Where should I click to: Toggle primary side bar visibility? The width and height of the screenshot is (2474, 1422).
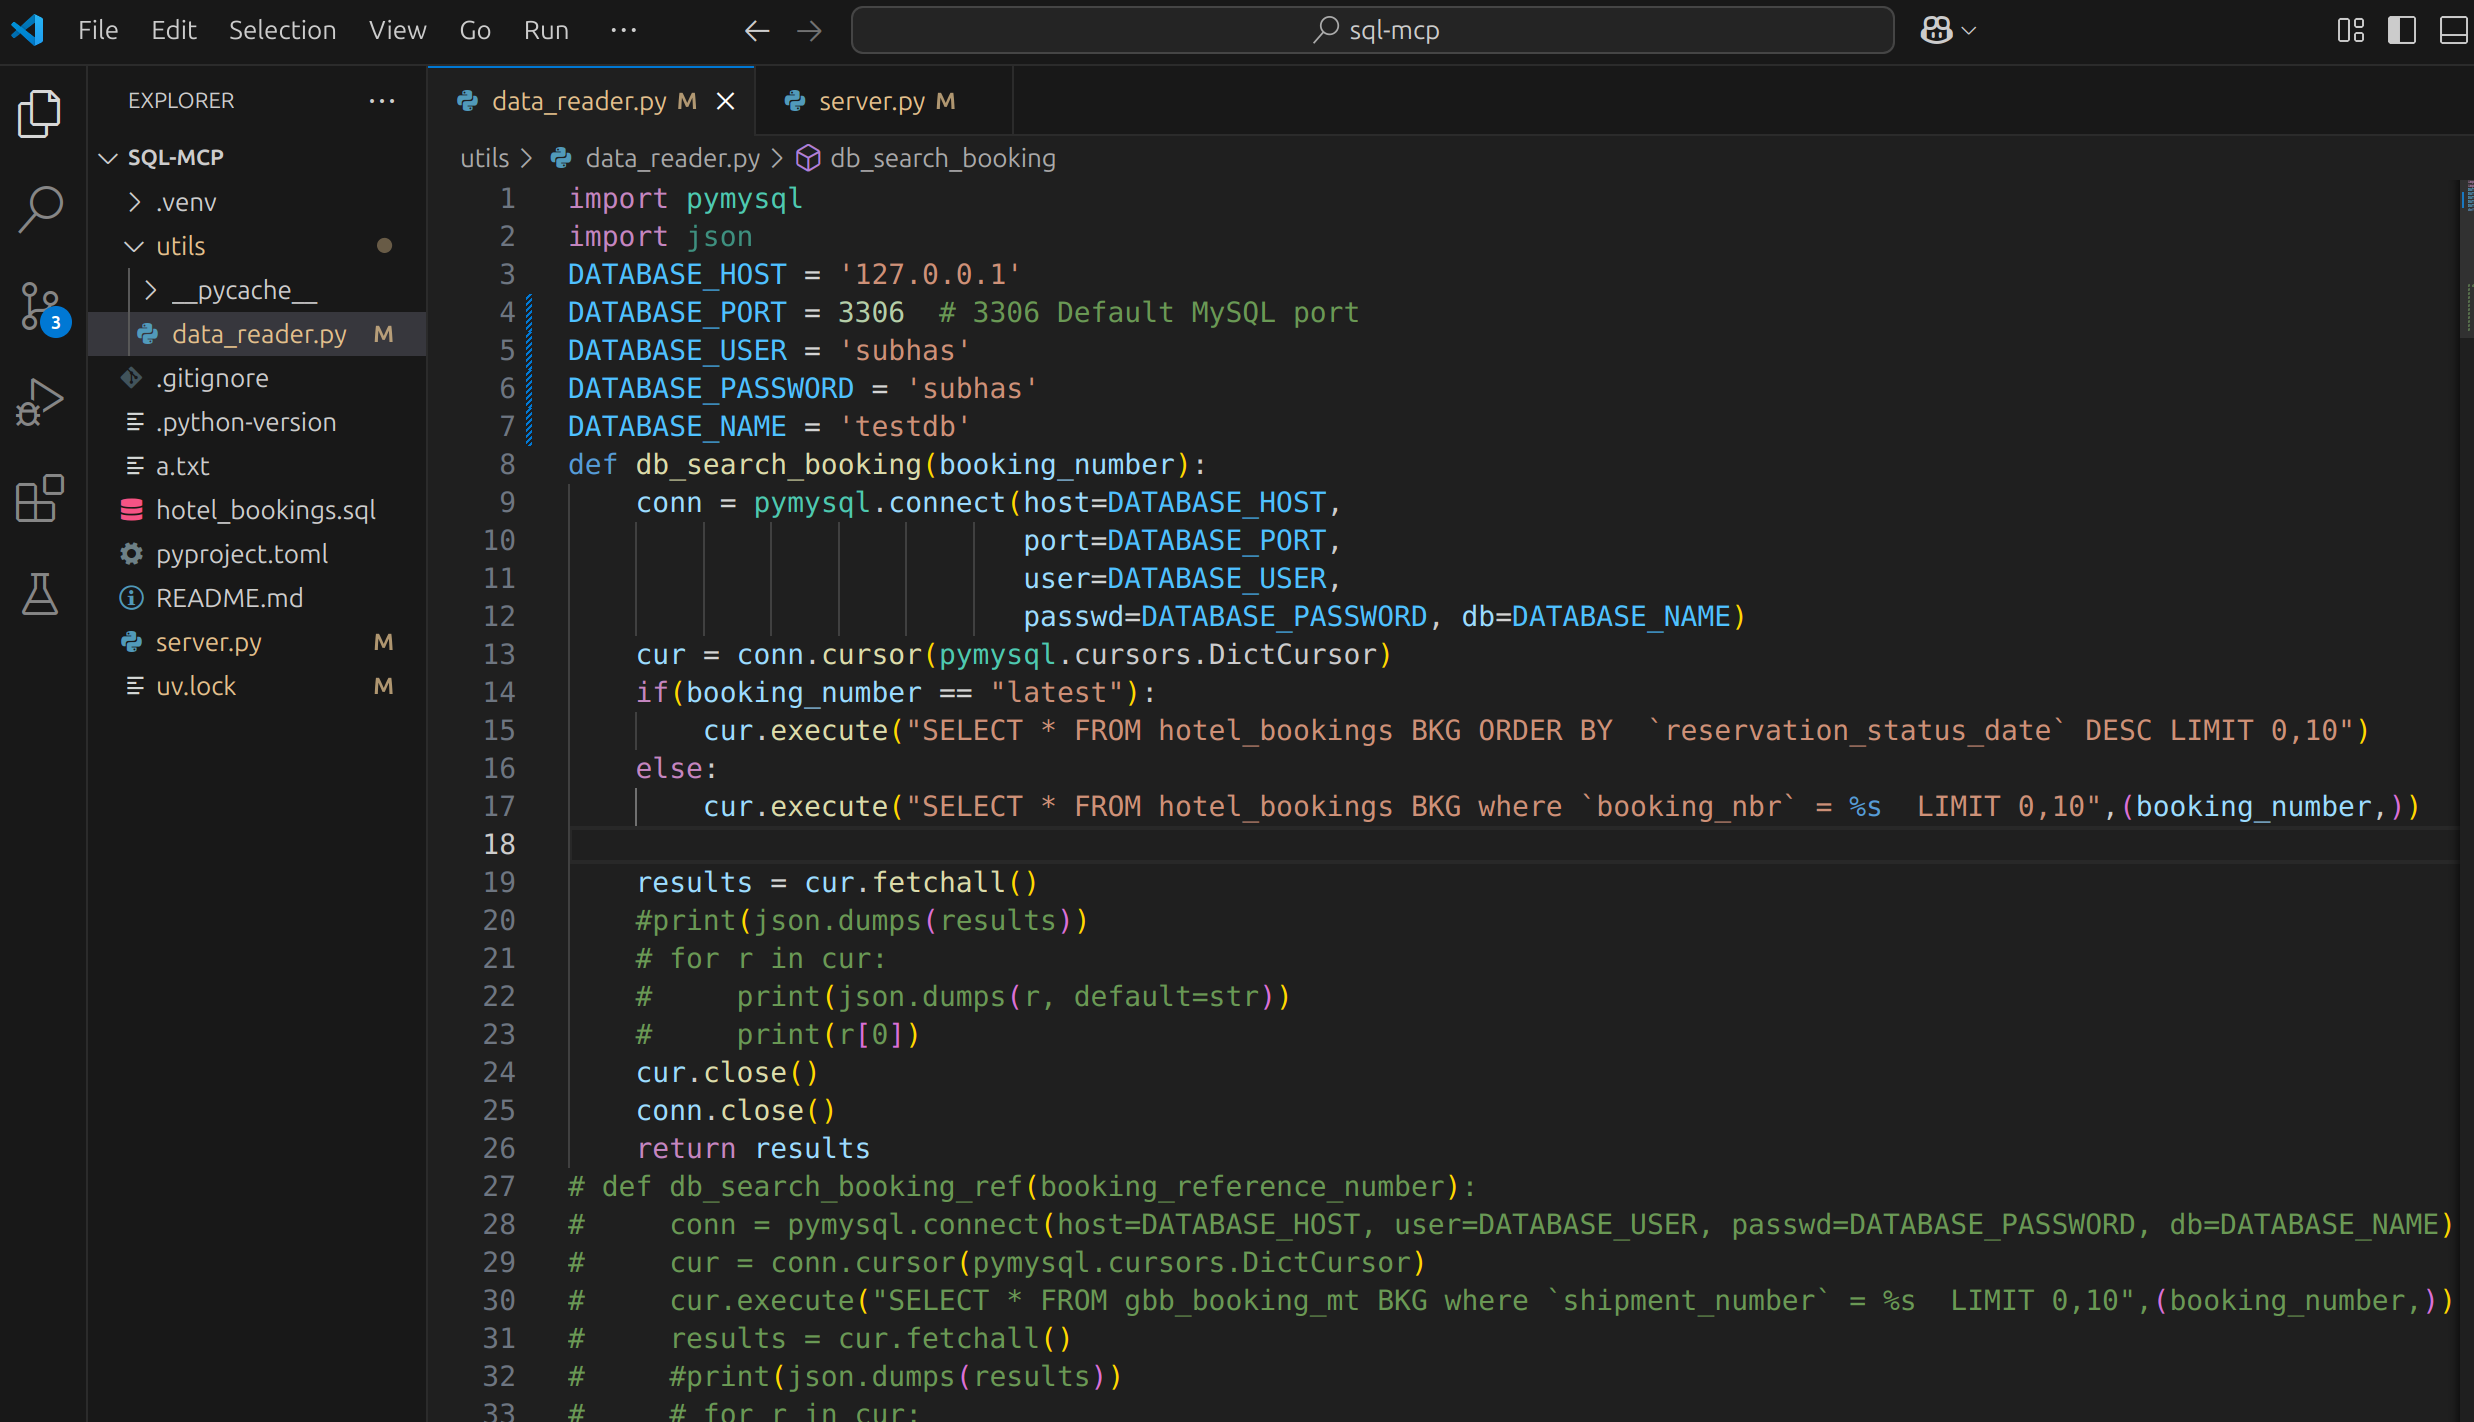2401,30
